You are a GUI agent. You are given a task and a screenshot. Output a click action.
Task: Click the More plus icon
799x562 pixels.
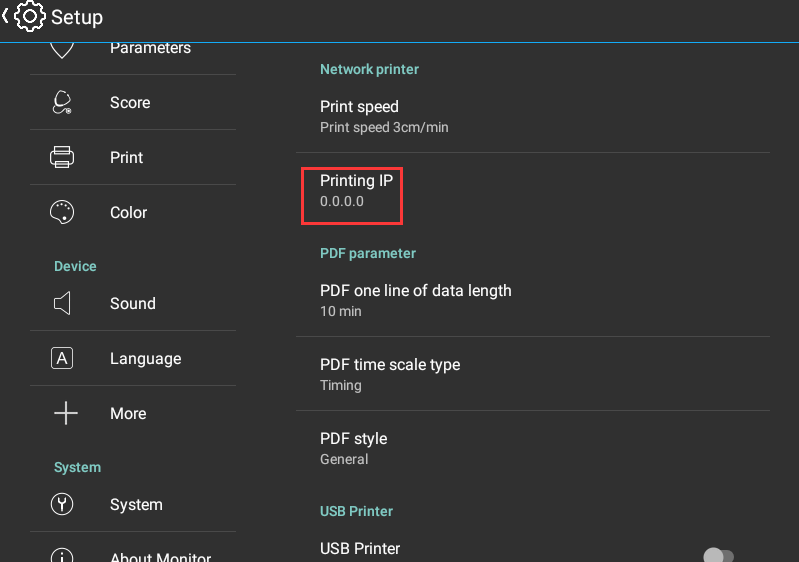(x=66, y=413)
